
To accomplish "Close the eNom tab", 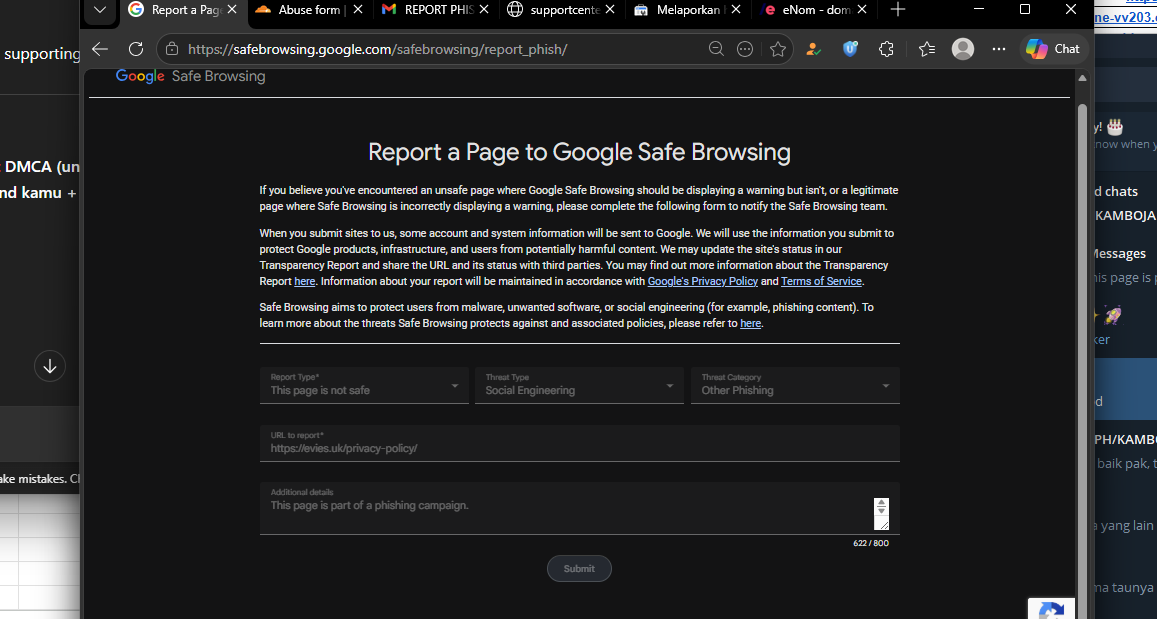I will pyautogui.click(x=863, y=10).
